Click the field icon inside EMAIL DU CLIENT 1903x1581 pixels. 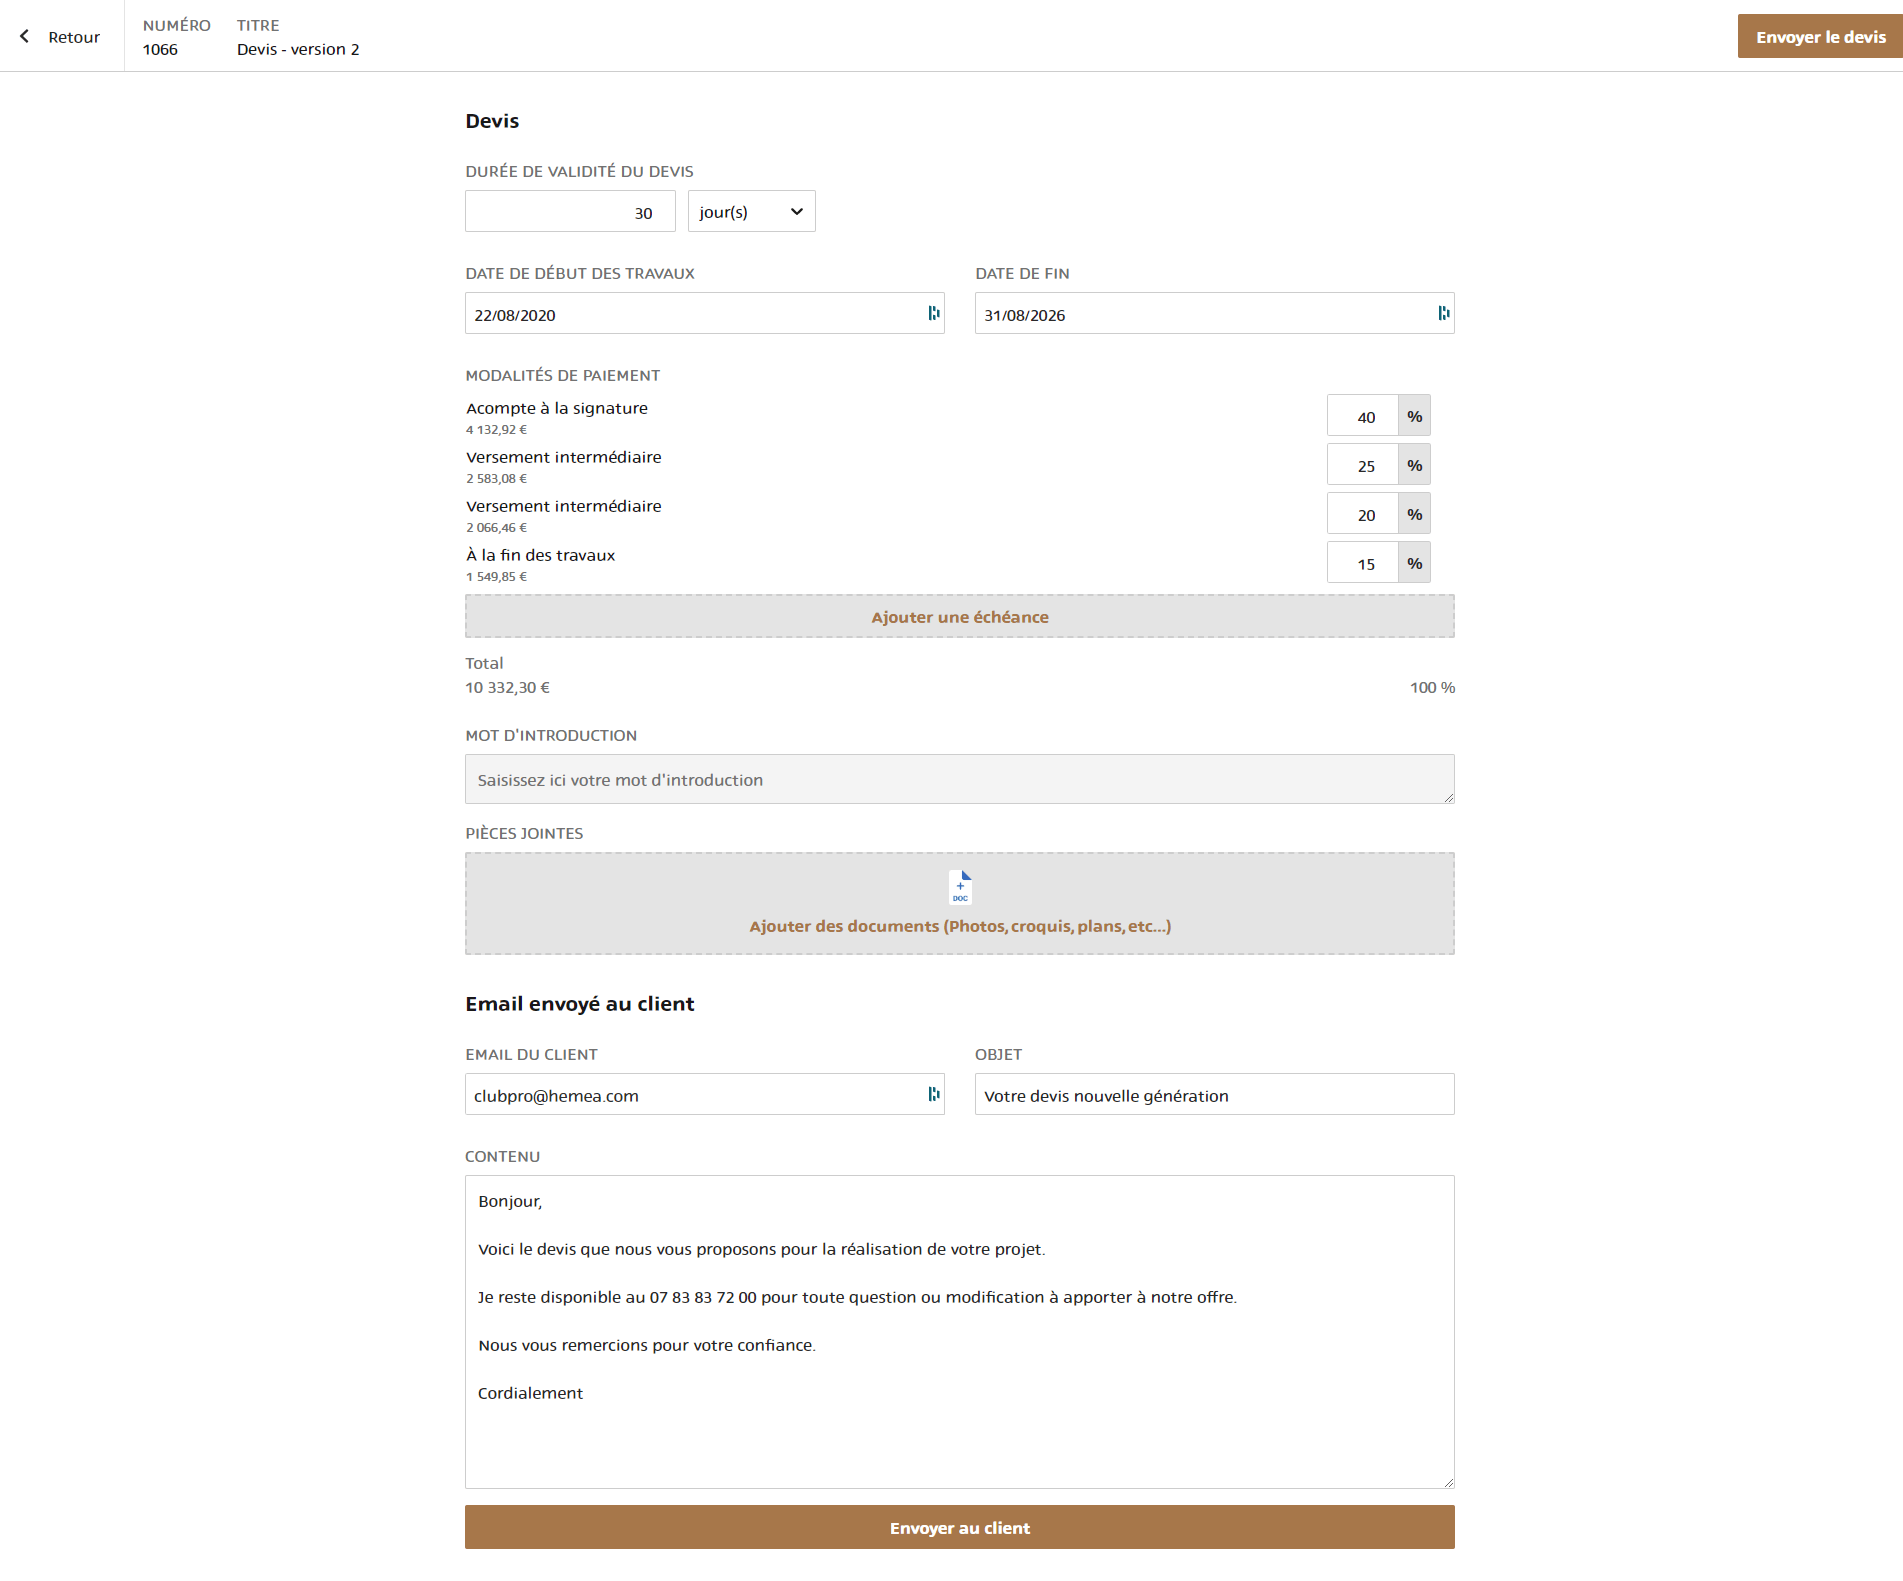934,1095
